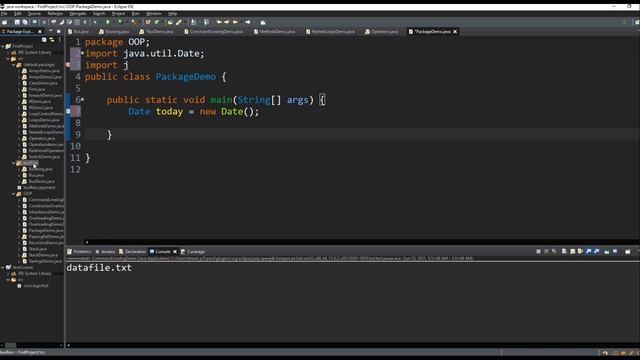Open the Project menu
Screen dimensions: 640x360
[118, 13]
